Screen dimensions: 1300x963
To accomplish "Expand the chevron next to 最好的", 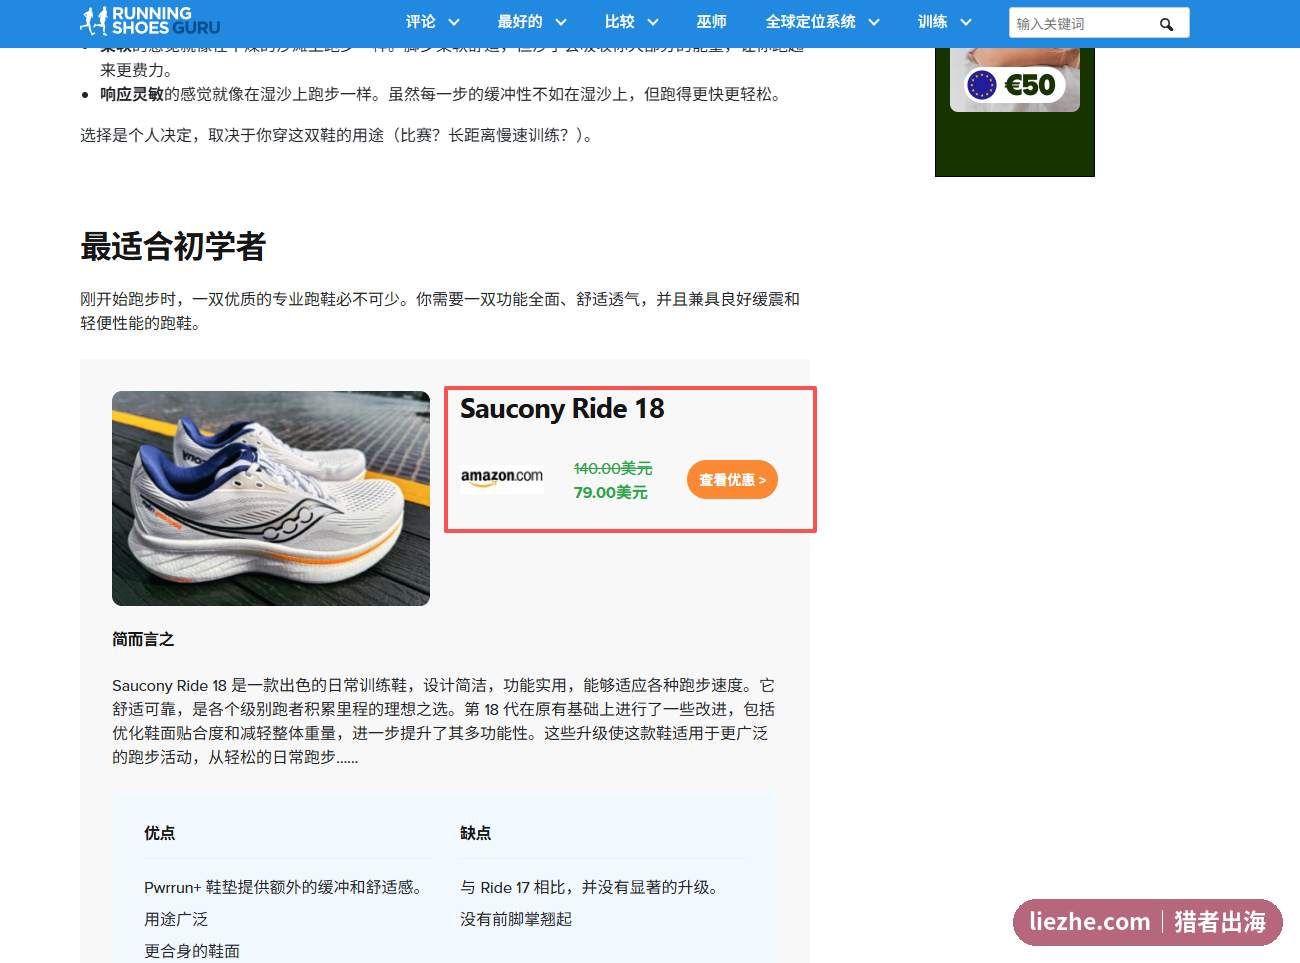I will 561,22.
